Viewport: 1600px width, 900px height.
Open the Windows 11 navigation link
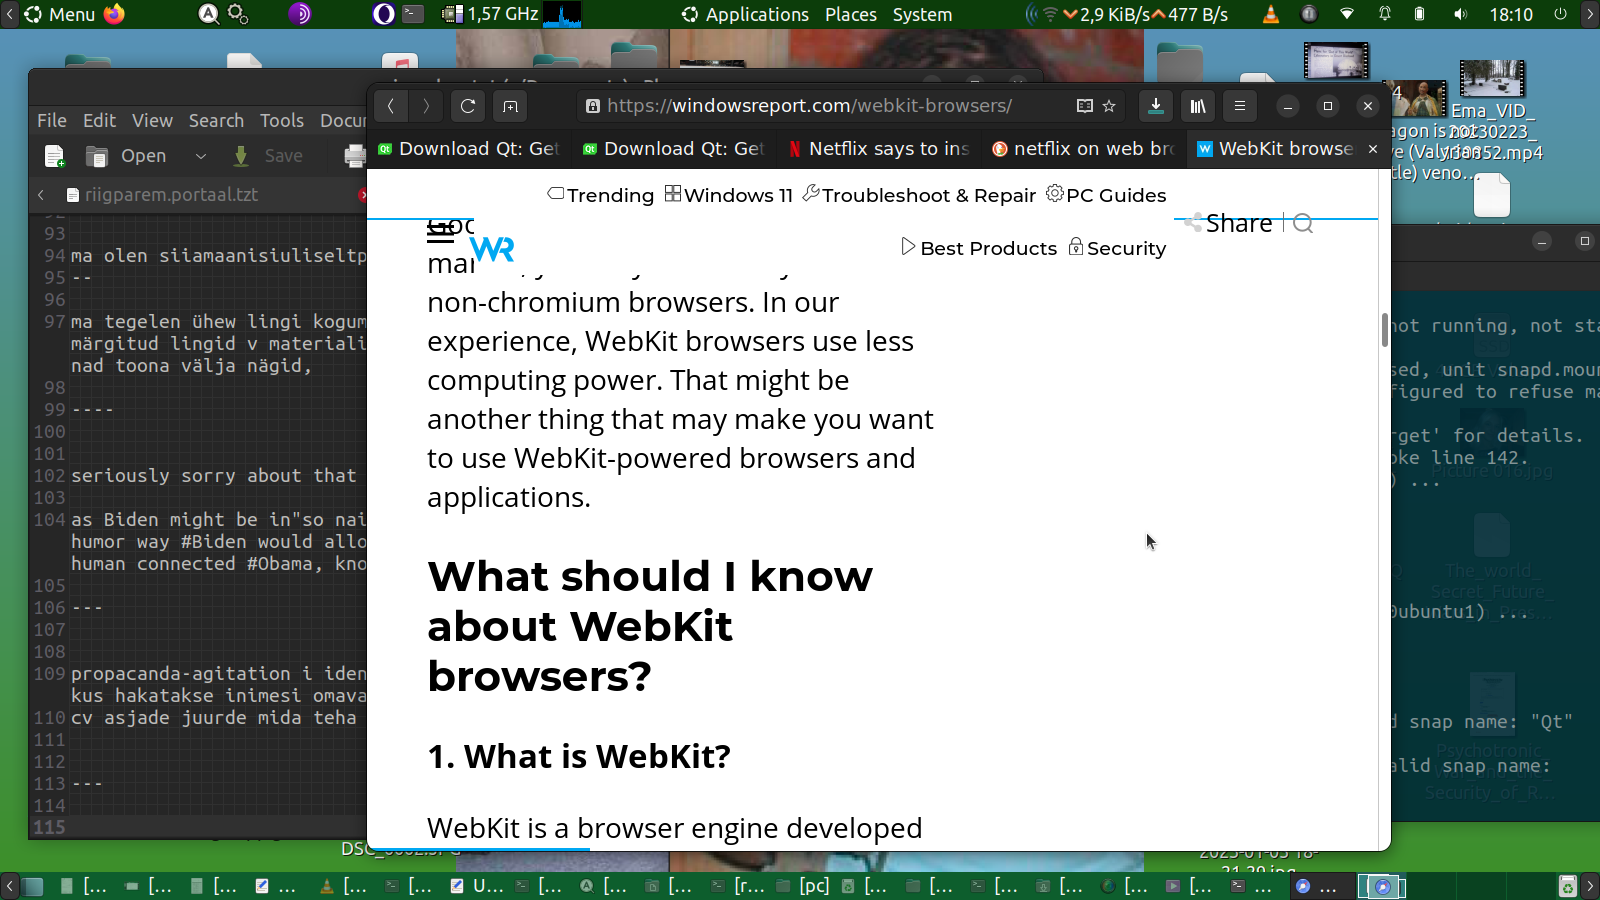[x=729, y=195]
